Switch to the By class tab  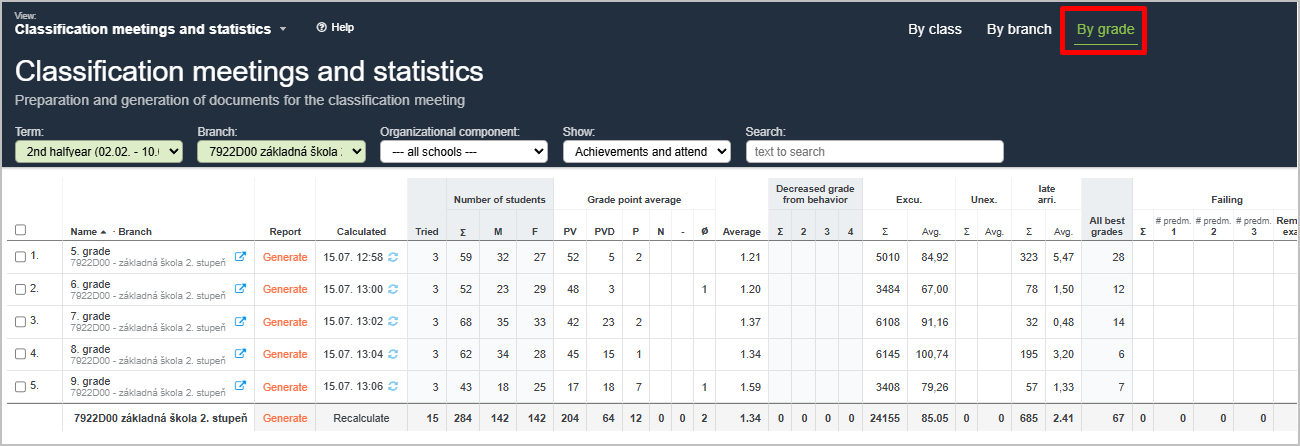click(934, 30)
